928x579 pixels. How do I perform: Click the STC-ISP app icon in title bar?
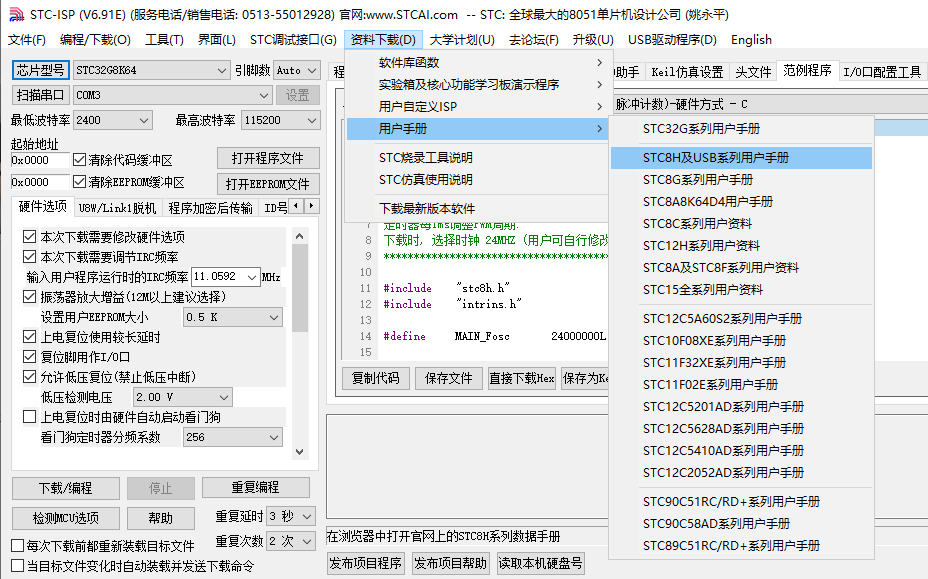click(16, 14)
